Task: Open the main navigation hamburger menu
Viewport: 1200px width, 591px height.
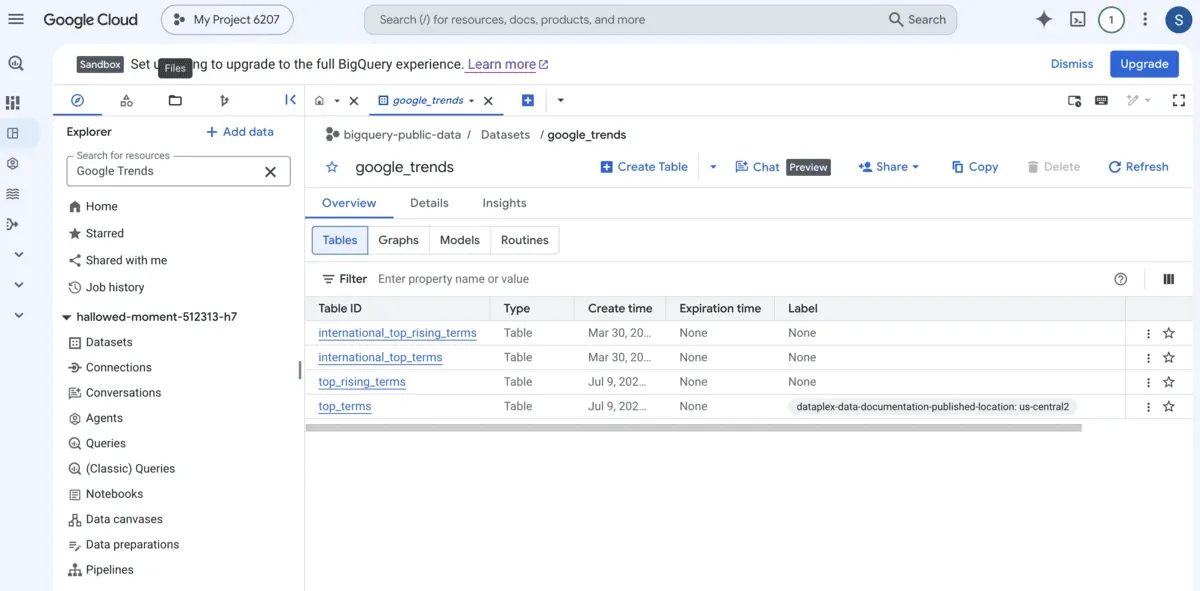Action: (x=16, y=19)
